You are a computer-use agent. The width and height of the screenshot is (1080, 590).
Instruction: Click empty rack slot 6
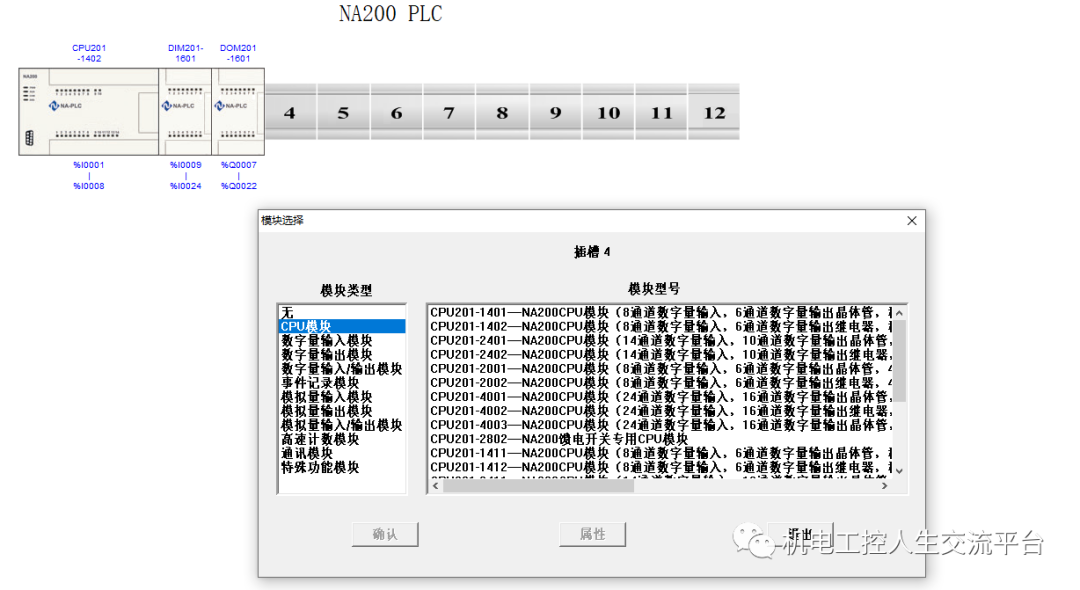click(397, 112)
